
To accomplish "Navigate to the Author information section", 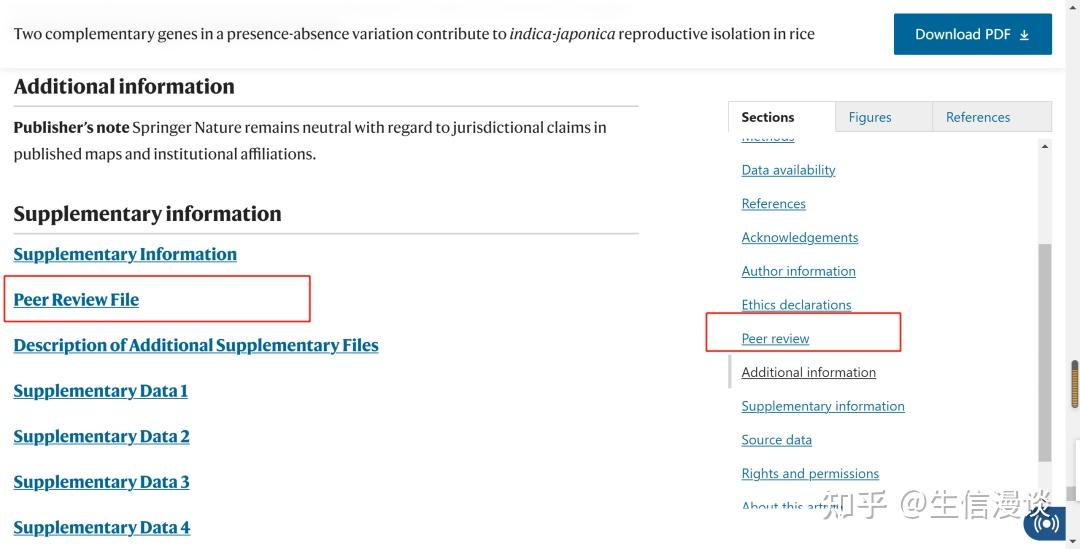I will point(798,271).
